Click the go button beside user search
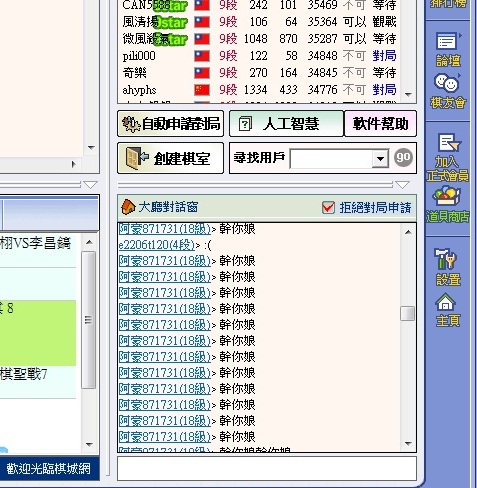 403,157
